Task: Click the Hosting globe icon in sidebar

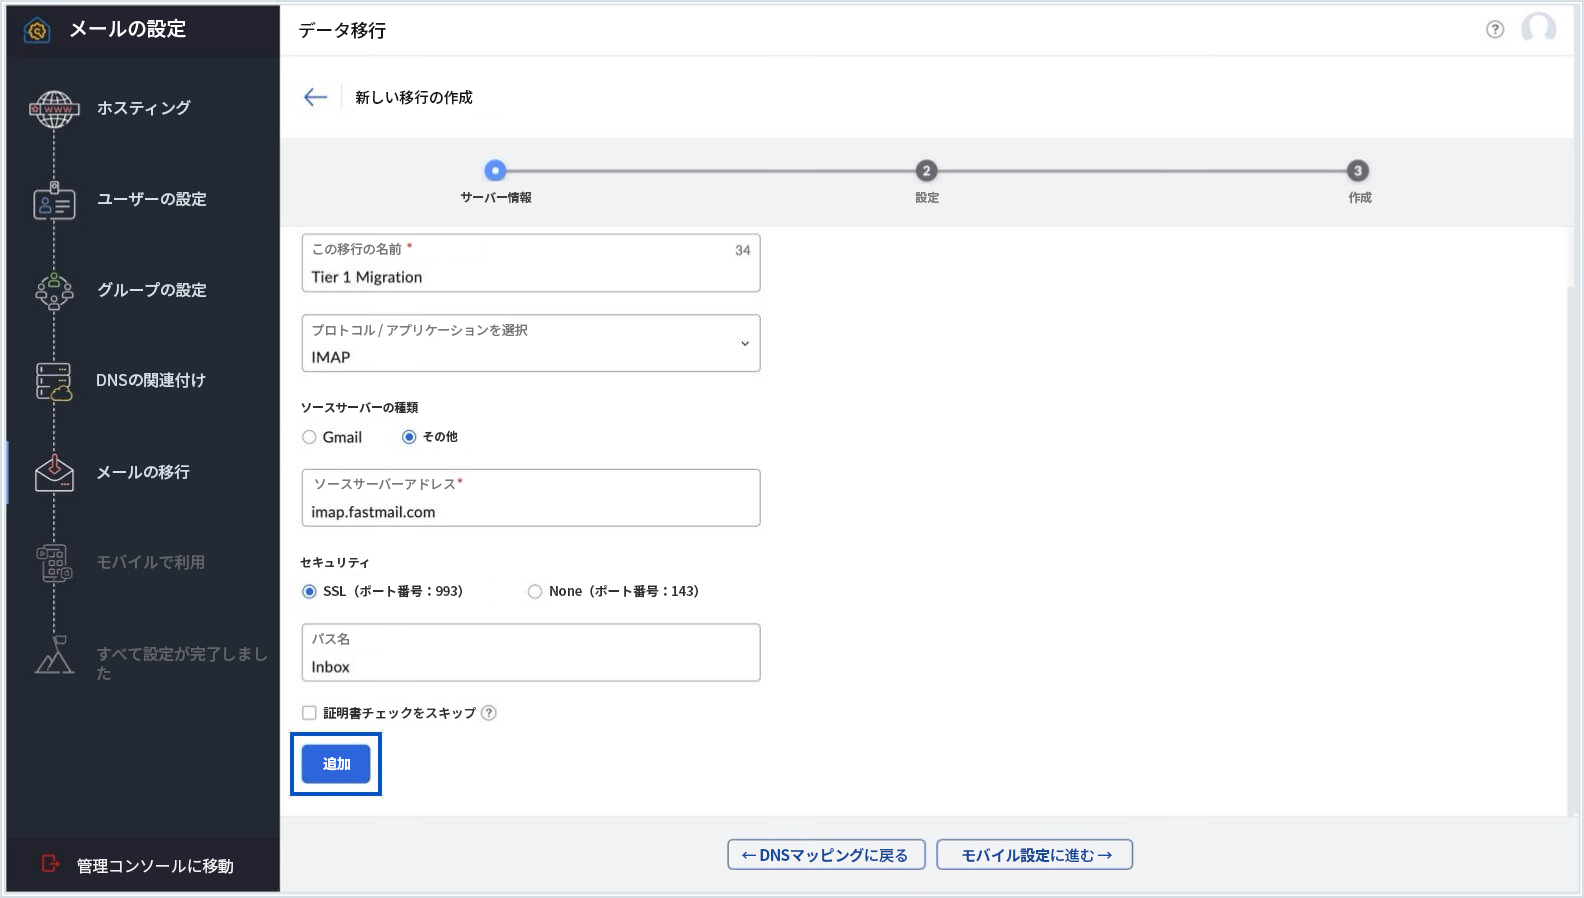Action: click(x=54, y=108)
